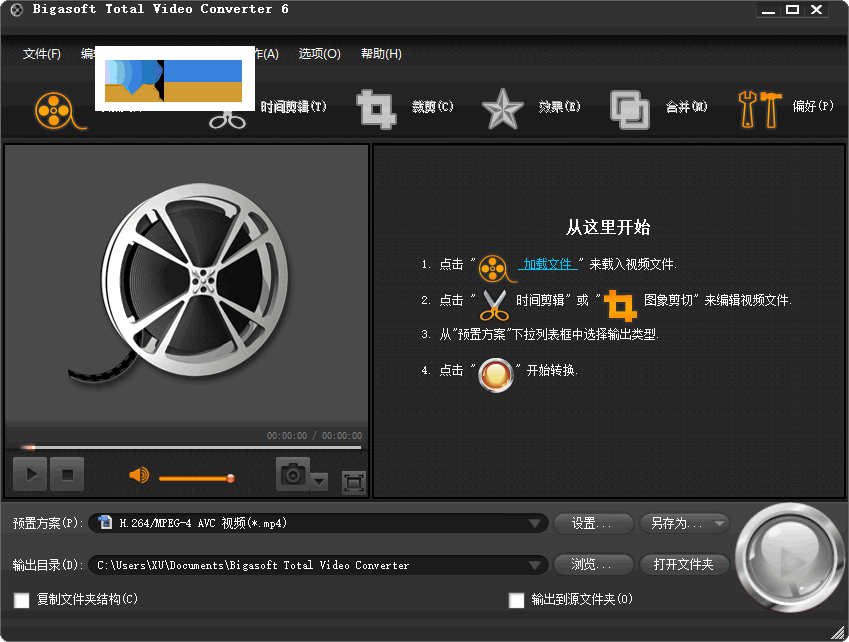The height and width of the screenshot is (642, 849).
Task: Click the film reel icon in step 1
Action: click(496, 268)
